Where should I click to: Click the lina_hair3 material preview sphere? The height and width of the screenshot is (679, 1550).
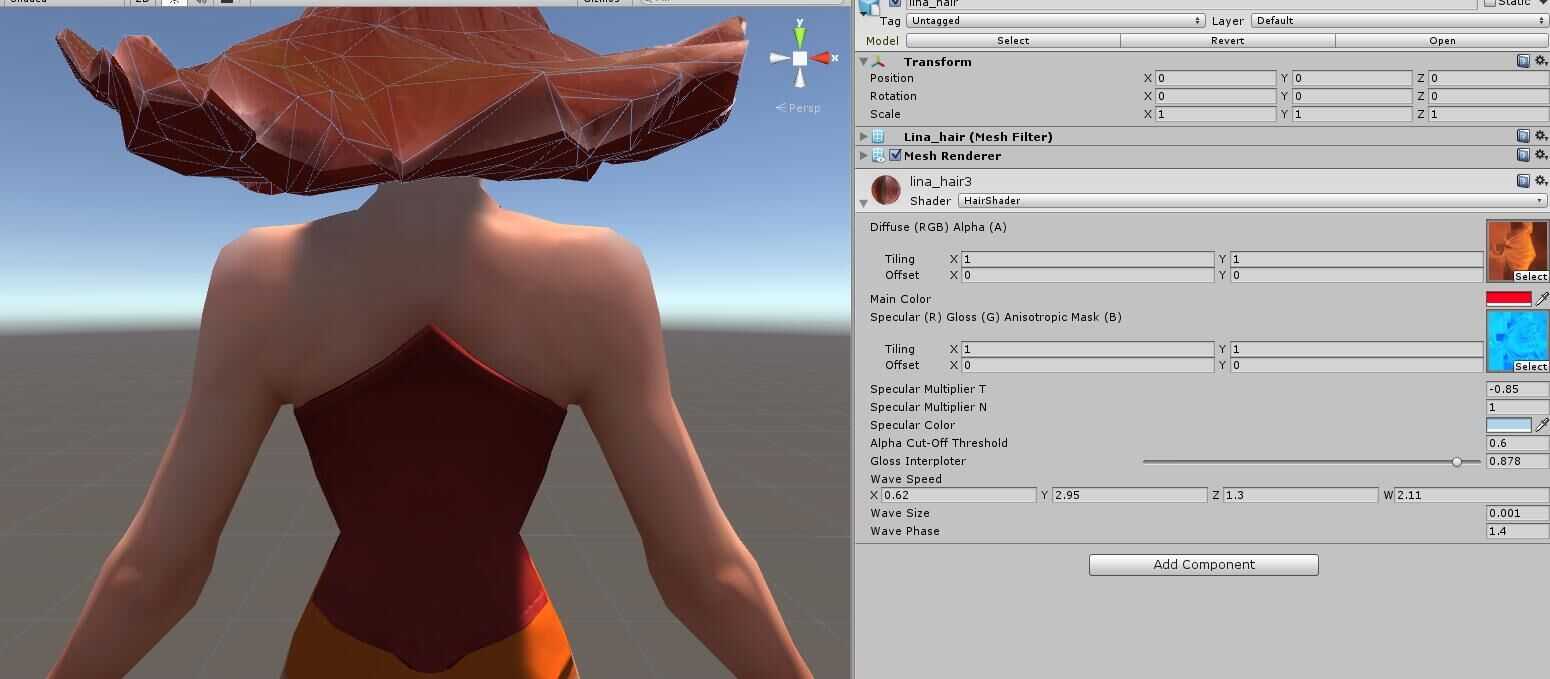886,190
